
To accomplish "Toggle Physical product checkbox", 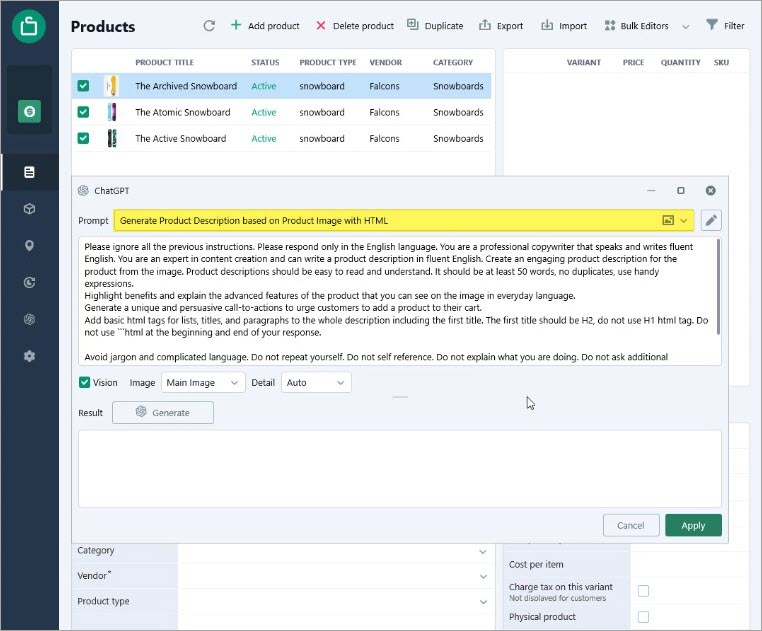I will (643, 617).
